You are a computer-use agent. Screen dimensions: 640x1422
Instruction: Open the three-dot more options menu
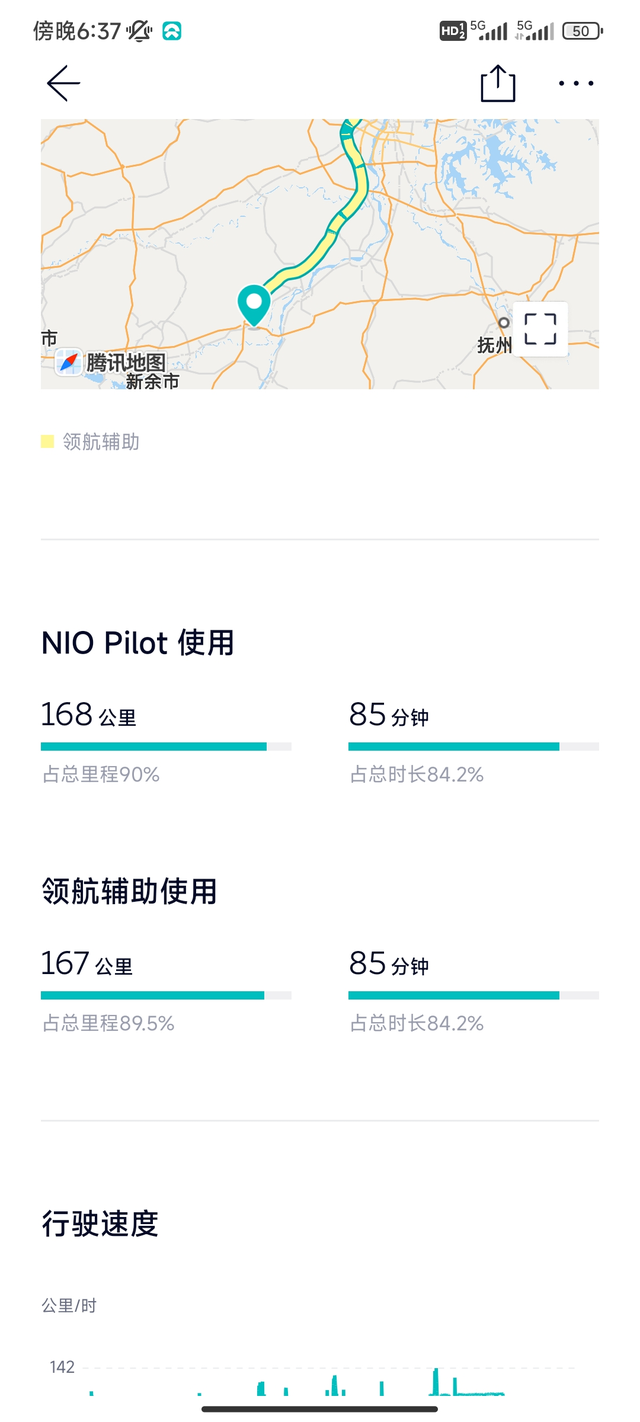click(576, 84)
